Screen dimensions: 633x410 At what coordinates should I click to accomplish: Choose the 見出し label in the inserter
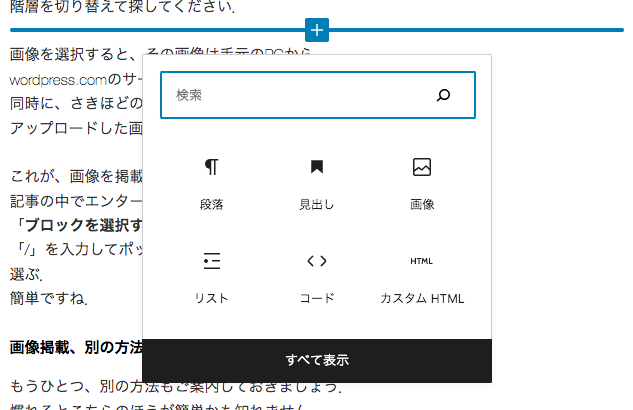click(x=317, y=204)
